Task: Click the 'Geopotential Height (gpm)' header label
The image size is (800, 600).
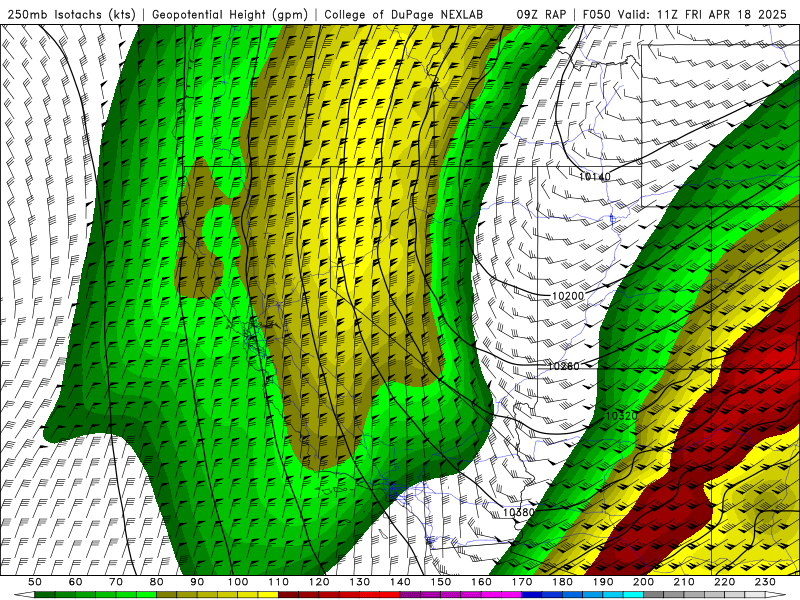Action: click(x=230, y=14)
